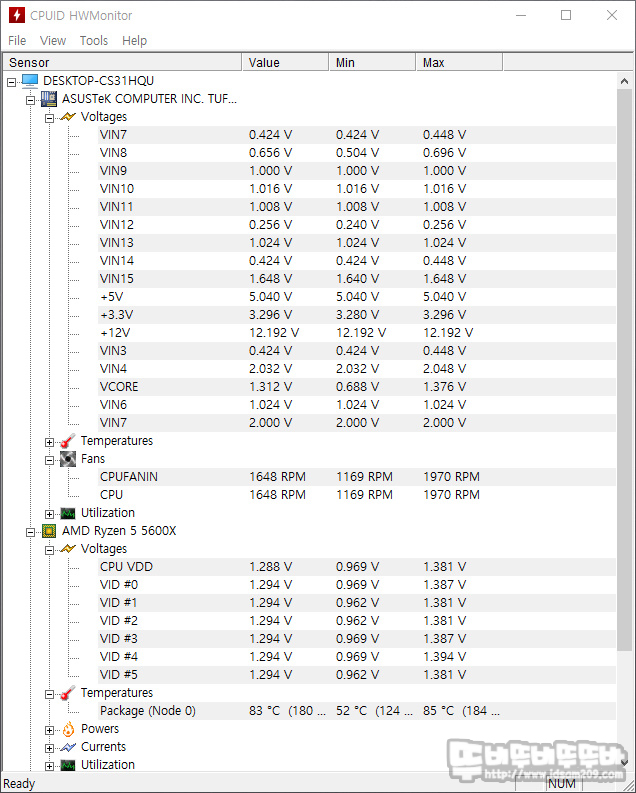Expand the Currents section

click(49, 748)
